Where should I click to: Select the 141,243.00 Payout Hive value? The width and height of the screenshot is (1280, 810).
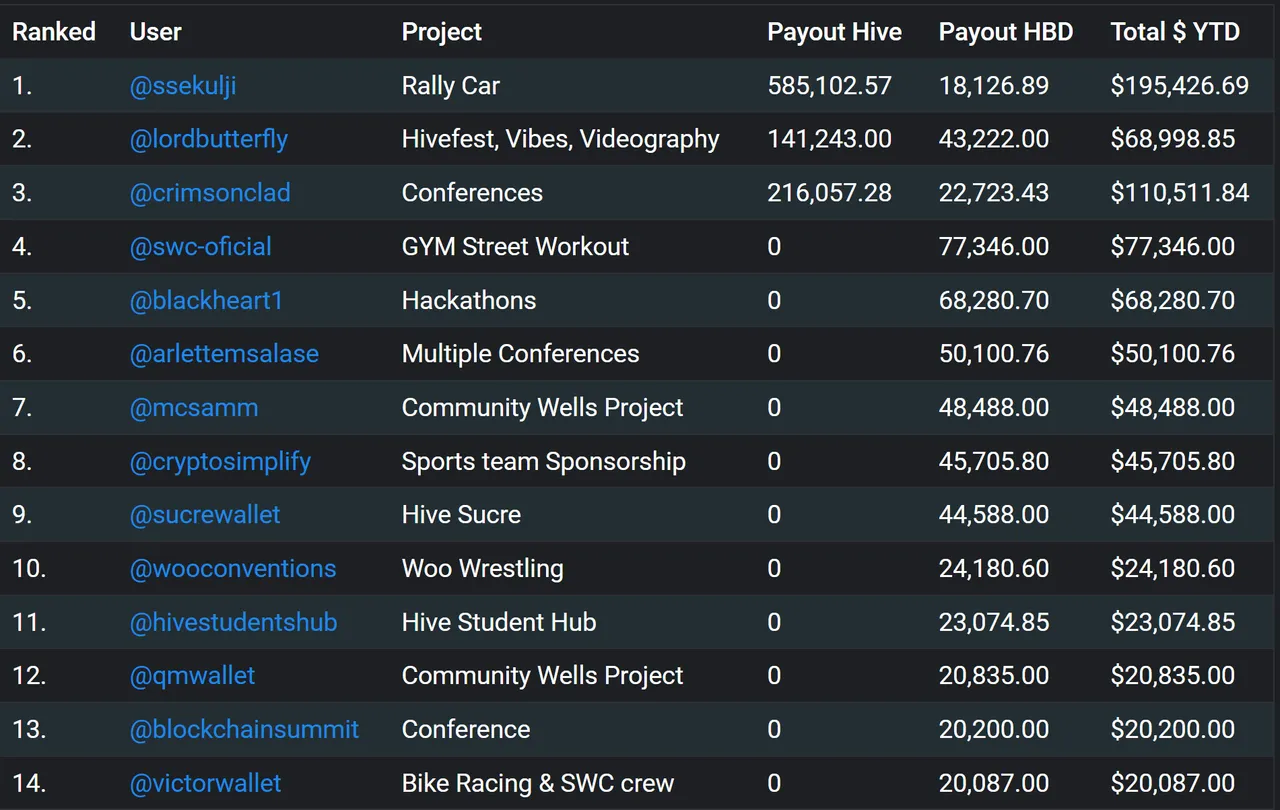tap(830, 139)
